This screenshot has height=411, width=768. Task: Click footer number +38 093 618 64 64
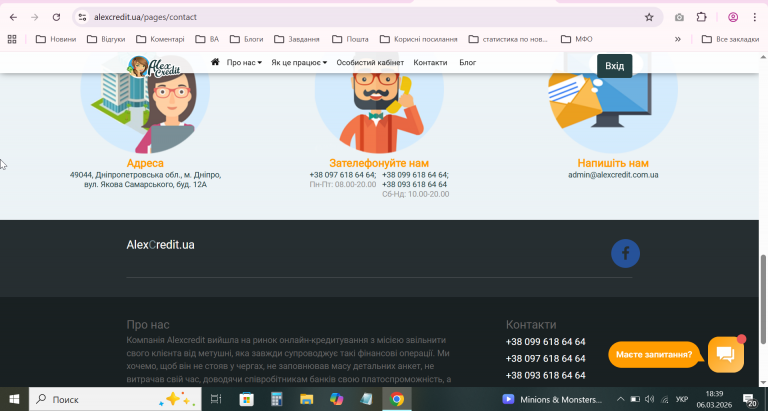(545, 375)
